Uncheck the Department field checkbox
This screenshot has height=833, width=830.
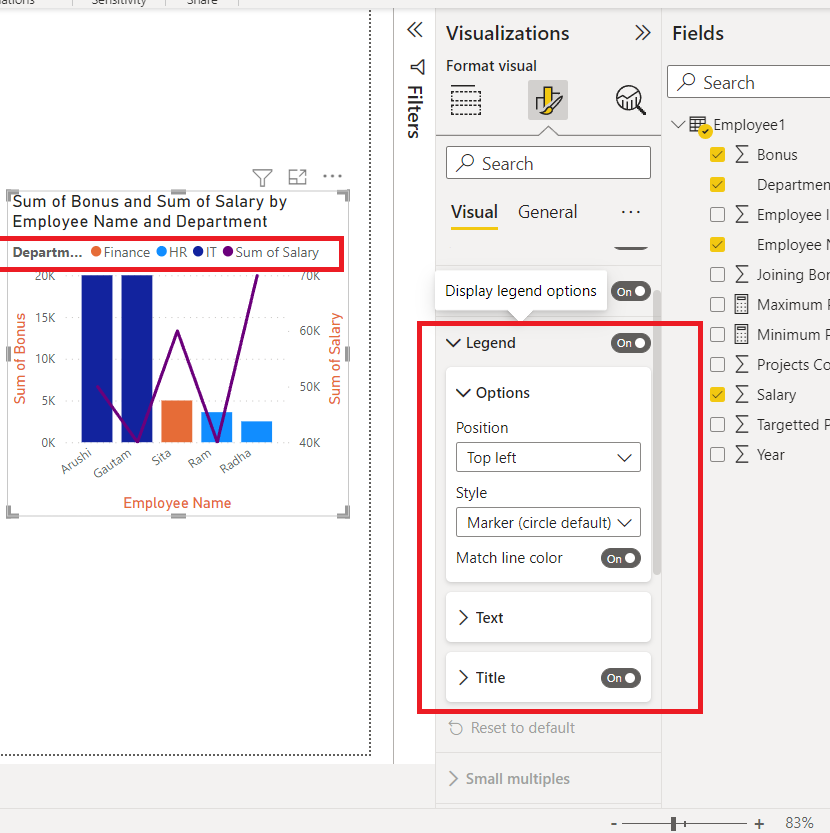tap(717, 184)
